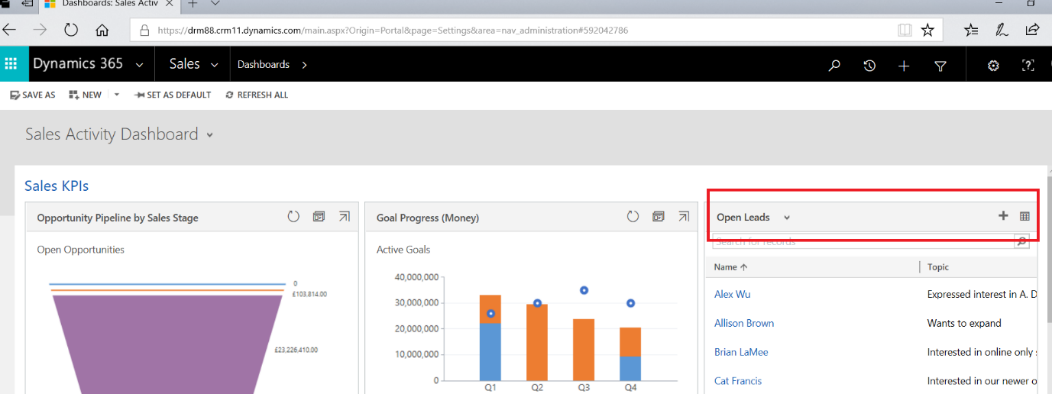Toggle the browser Reading view icon

pyautogui.click(x=905, y=30)
